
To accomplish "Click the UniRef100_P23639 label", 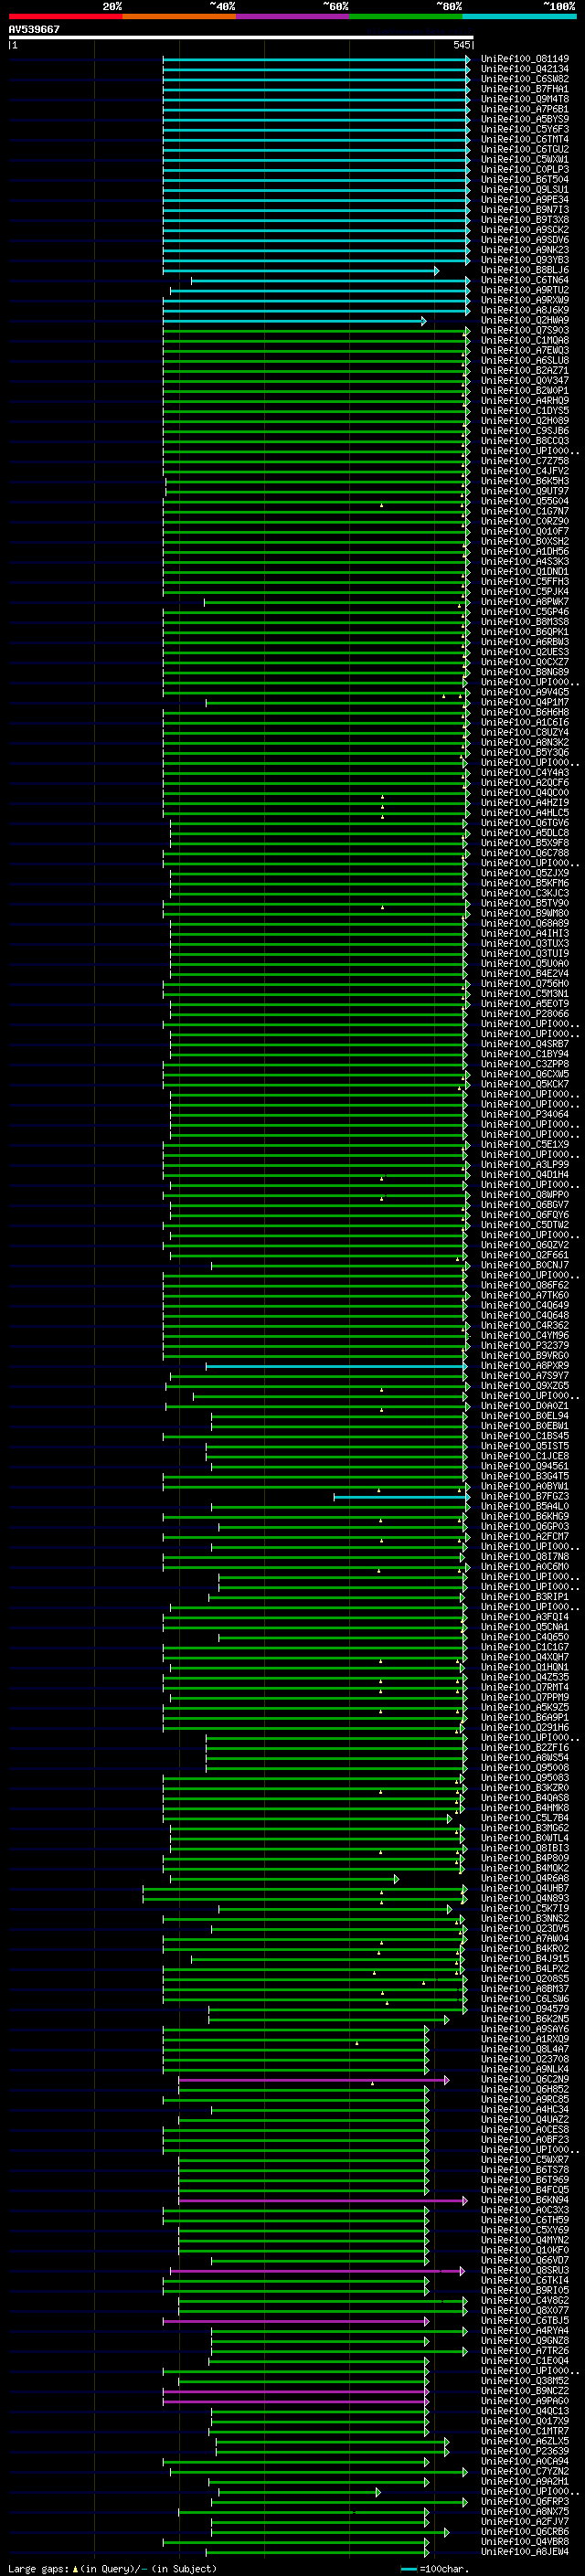I will pos(525,2451).
